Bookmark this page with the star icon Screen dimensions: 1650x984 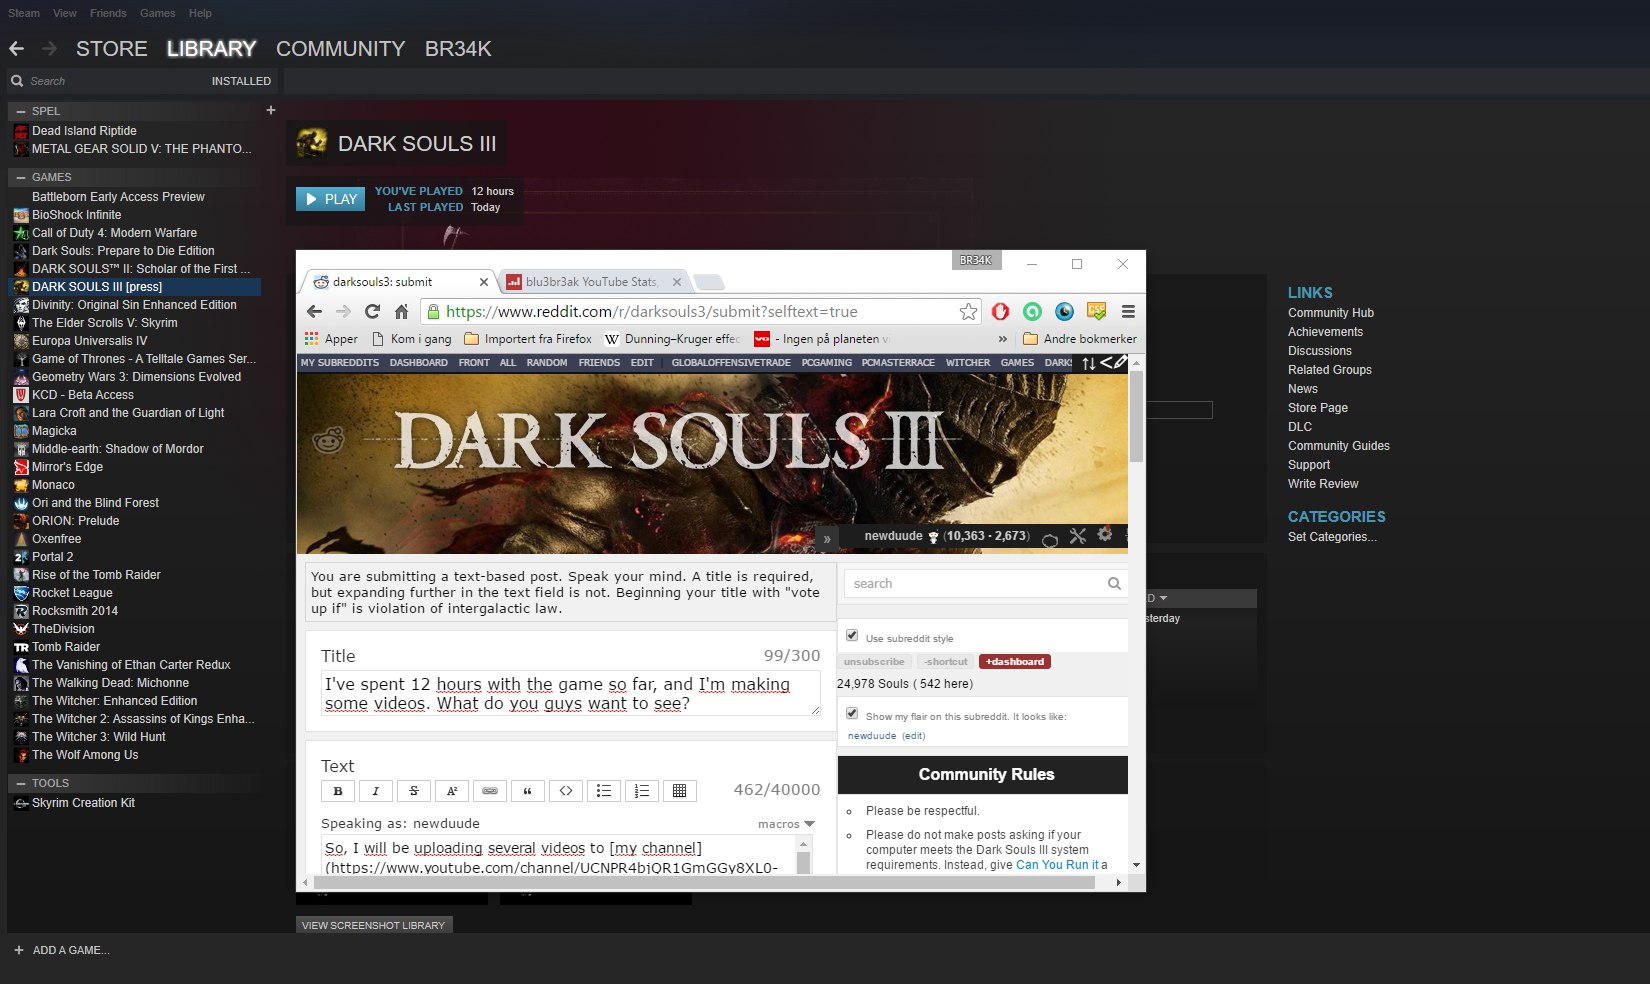coord(968,311)
